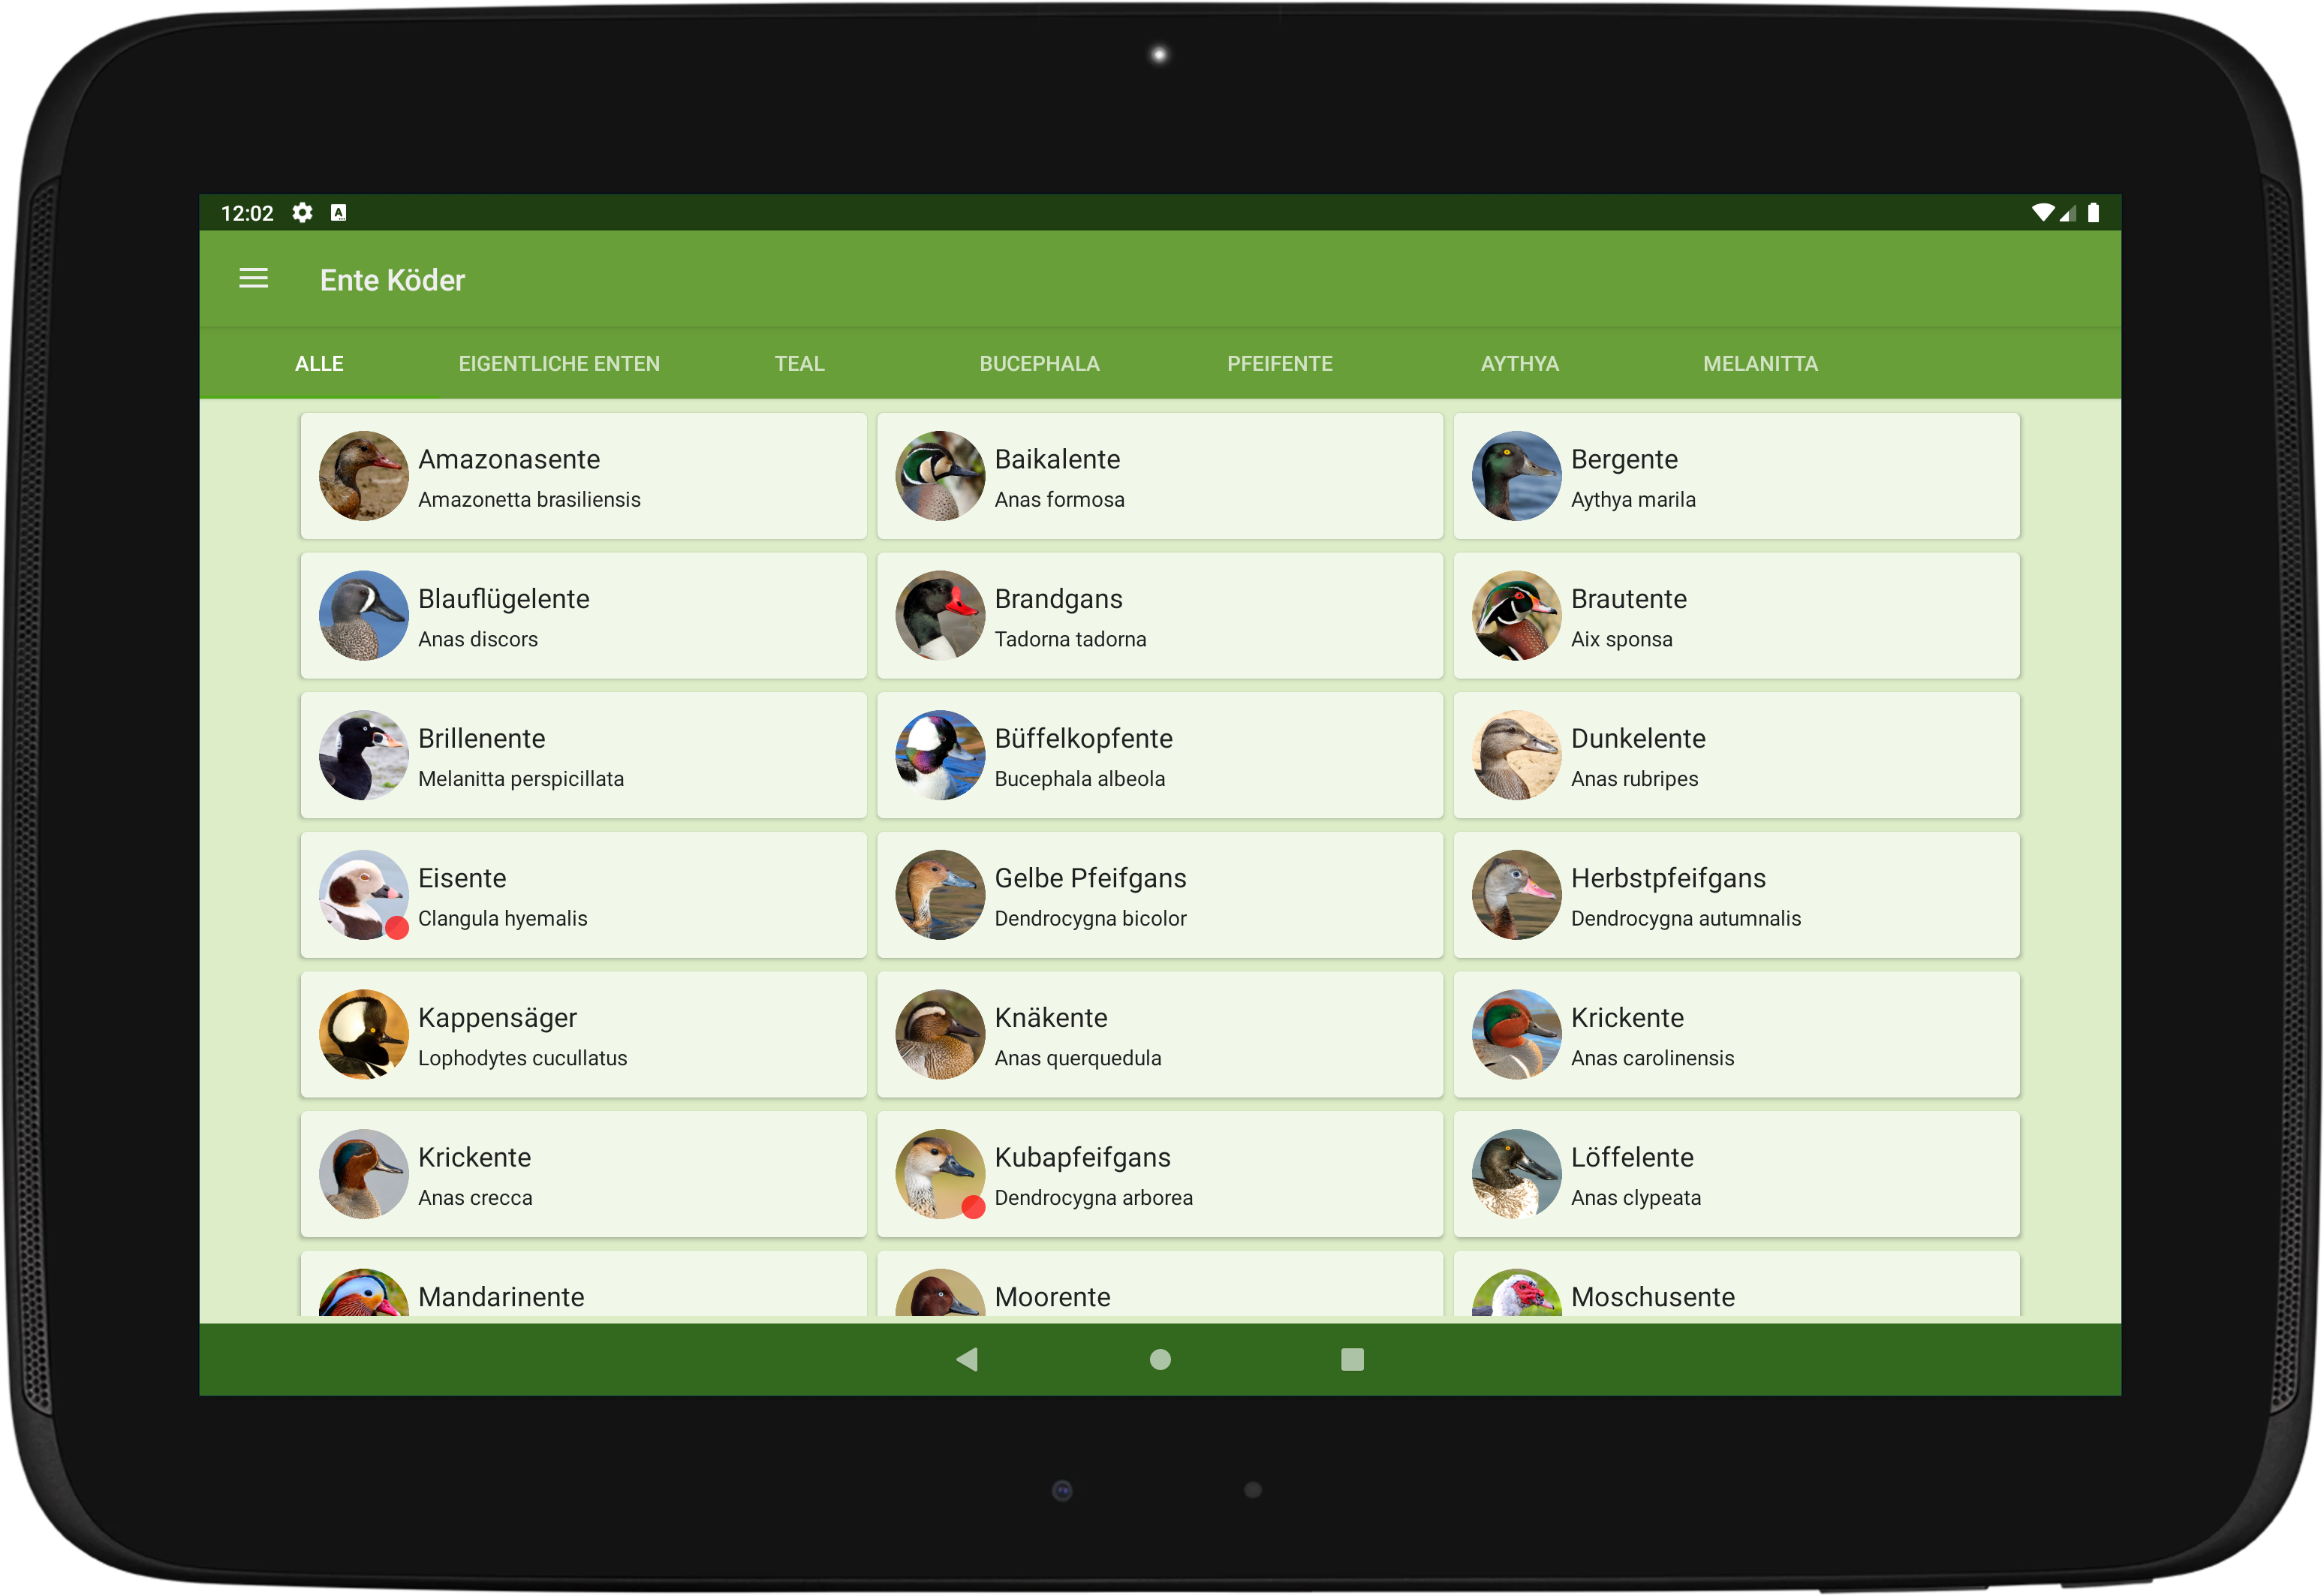Tap the recent apps square button
The image size is (2324, 1596).
coord(1353,1360)
